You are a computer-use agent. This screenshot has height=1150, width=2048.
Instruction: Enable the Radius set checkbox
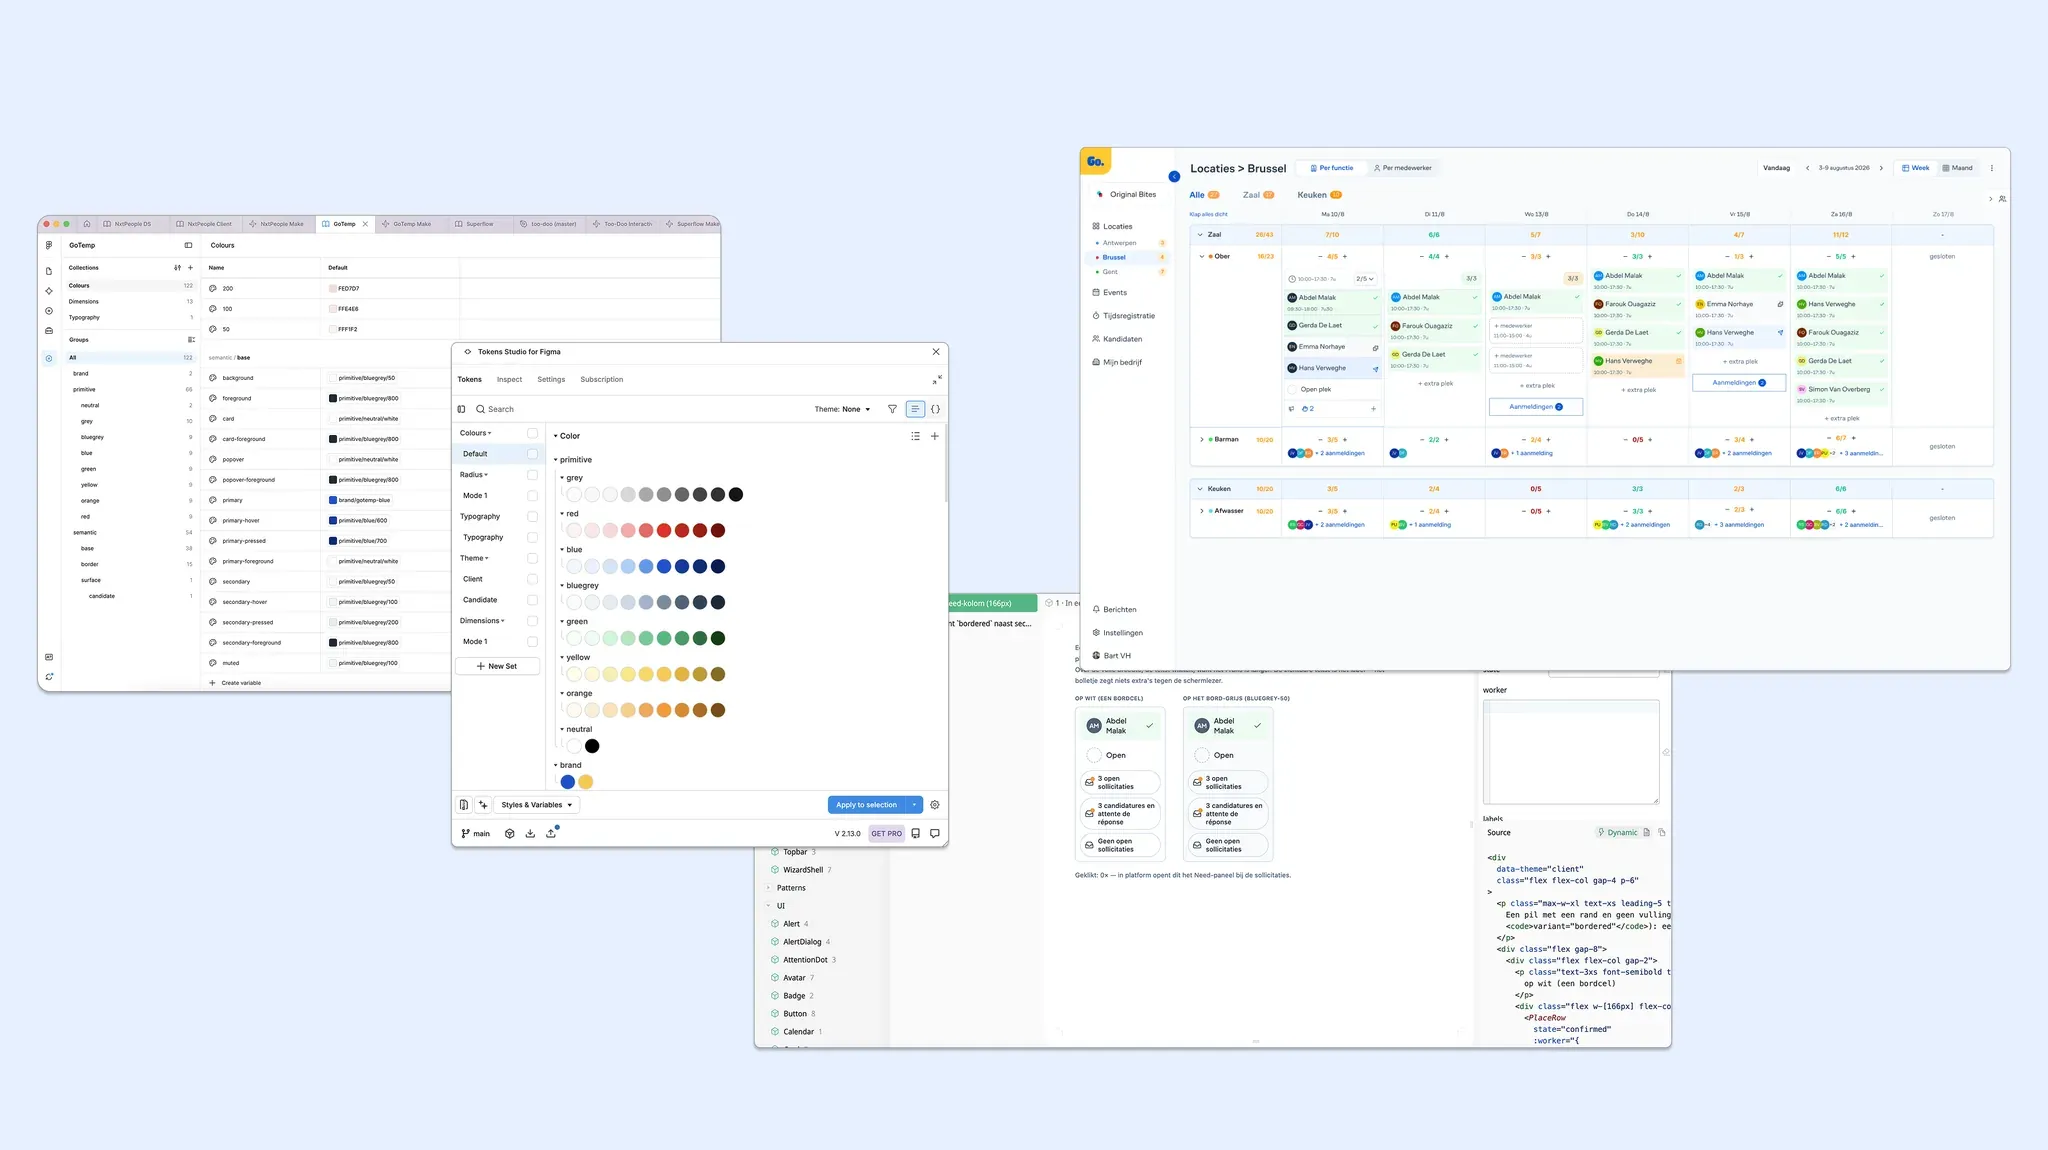coord(532,475)
